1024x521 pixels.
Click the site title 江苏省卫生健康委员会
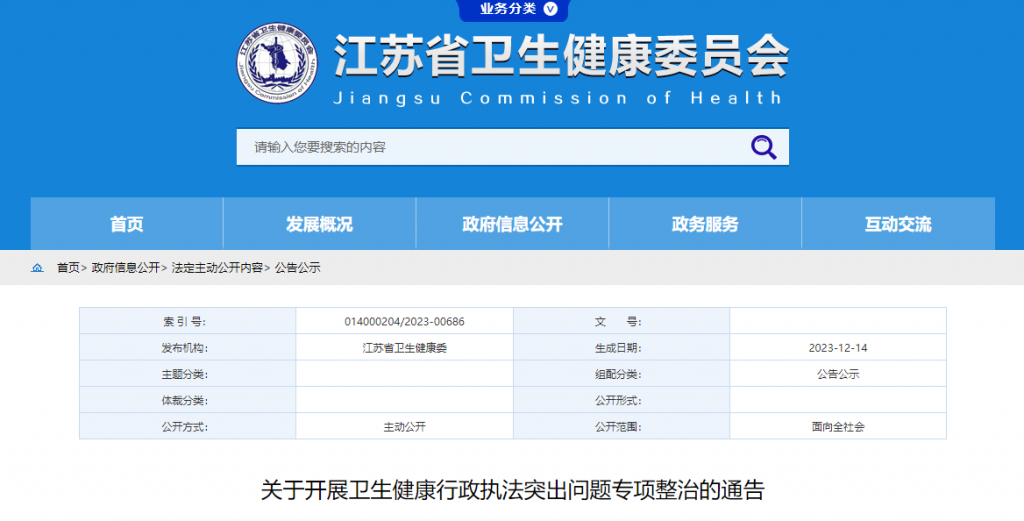click(x=562, y=56)
